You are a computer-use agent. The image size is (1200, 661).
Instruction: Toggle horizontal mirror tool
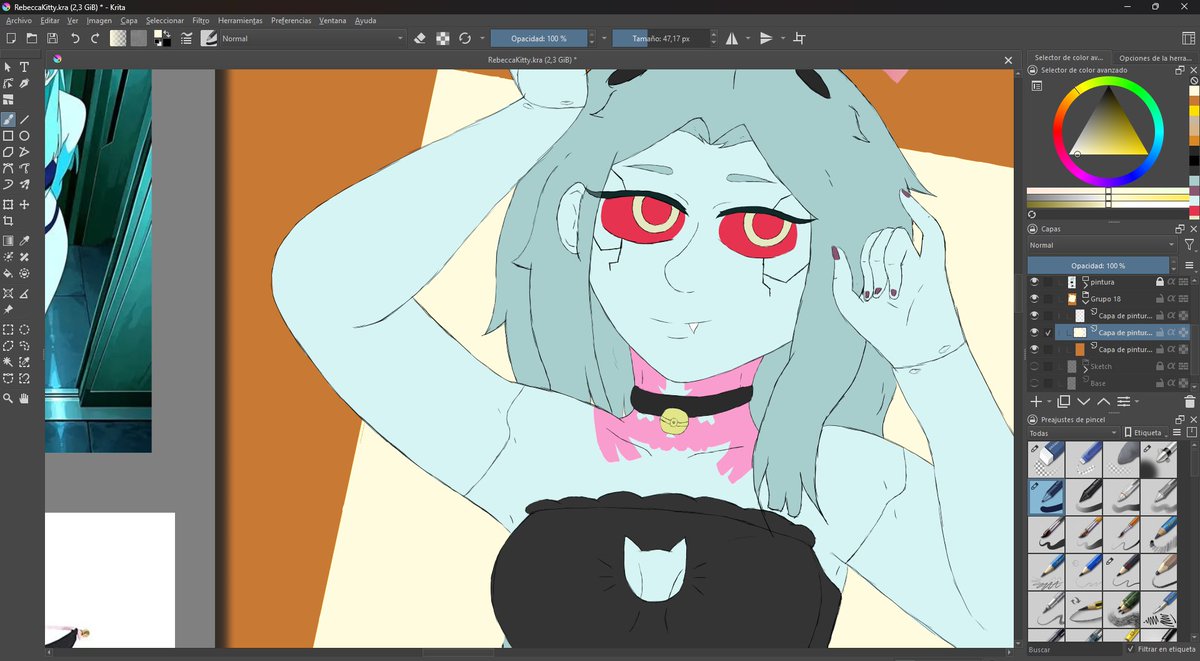732,38
